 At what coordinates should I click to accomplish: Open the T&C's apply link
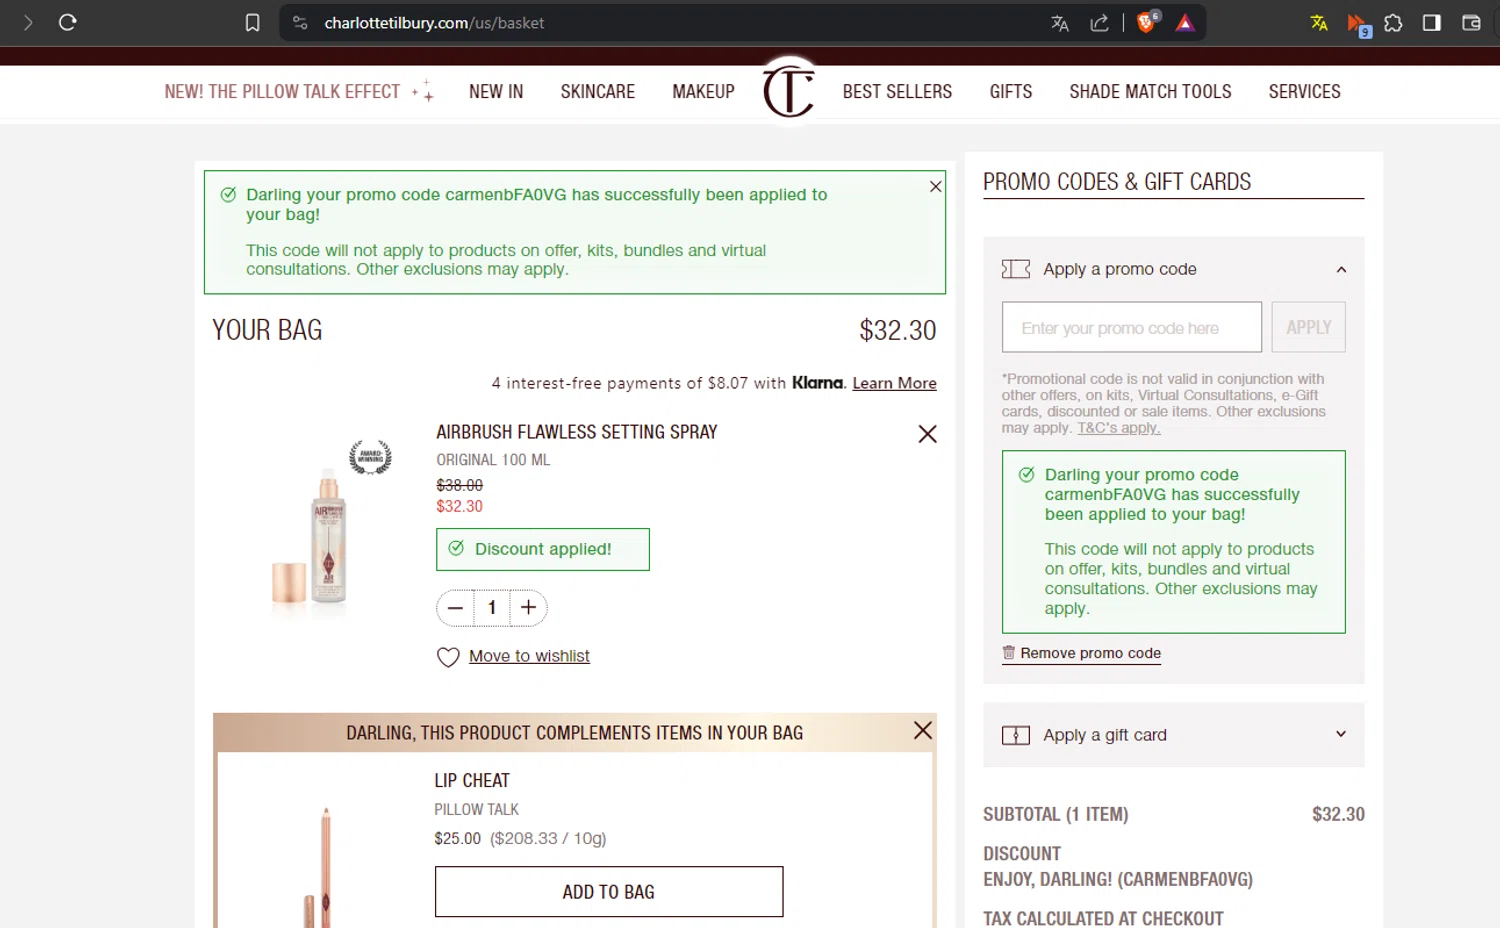click(1118, 428)
